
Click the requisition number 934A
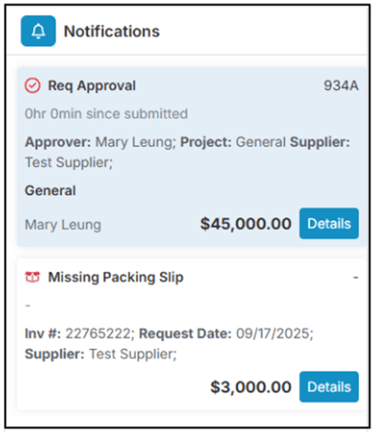341,86
